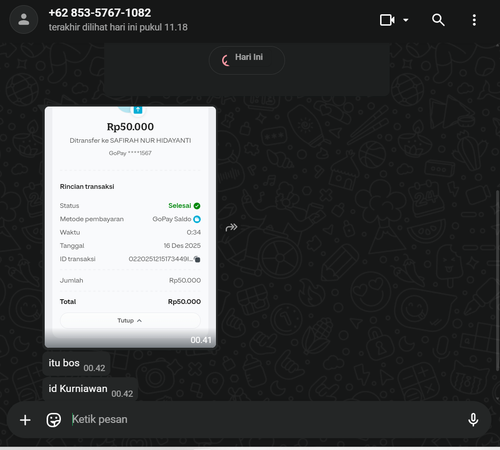Image resolution: width=500 pixels, height=450 pixels.
Task: Open the three-dot chat menu
Action: (x=474, y=20)
